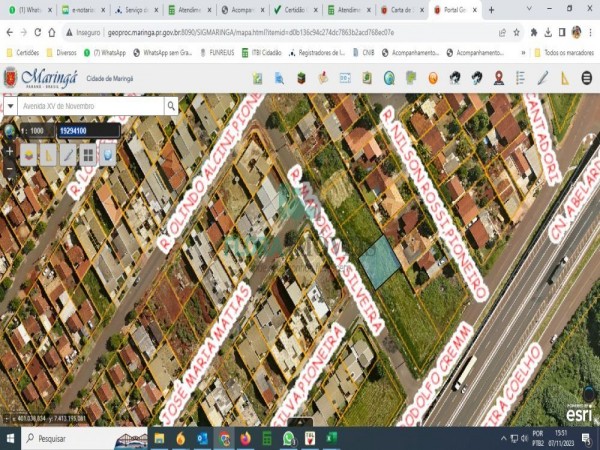Click the search magnifier button
Viewport: 600px width, 450px height.
point(172,105)
